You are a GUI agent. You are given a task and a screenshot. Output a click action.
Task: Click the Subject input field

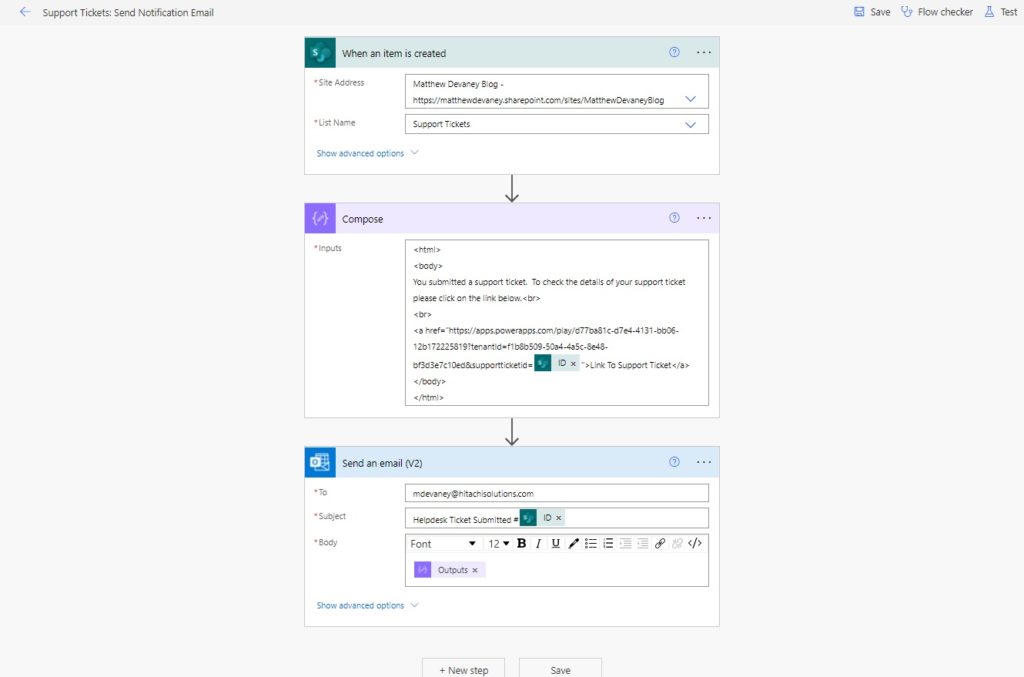pos(556,518)
